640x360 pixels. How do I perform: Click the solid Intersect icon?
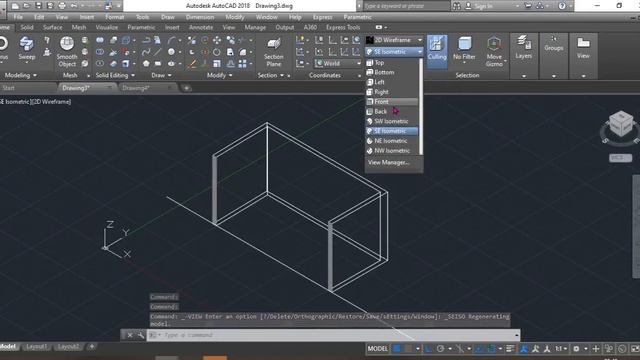[100, 64]
